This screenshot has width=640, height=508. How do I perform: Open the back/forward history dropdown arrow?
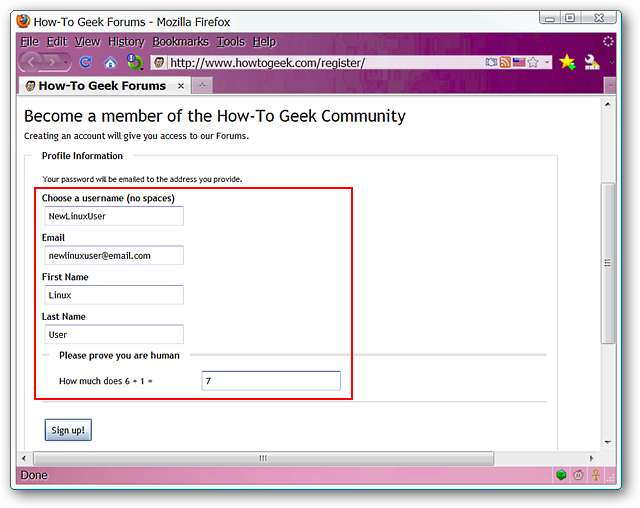(x=66, y=62)
